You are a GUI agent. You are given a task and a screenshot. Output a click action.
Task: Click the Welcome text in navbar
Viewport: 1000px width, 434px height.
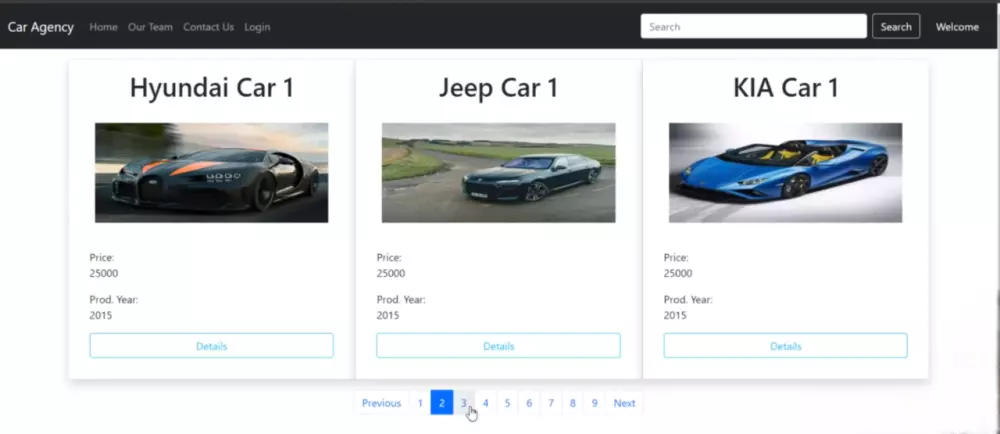coord(957,27)
